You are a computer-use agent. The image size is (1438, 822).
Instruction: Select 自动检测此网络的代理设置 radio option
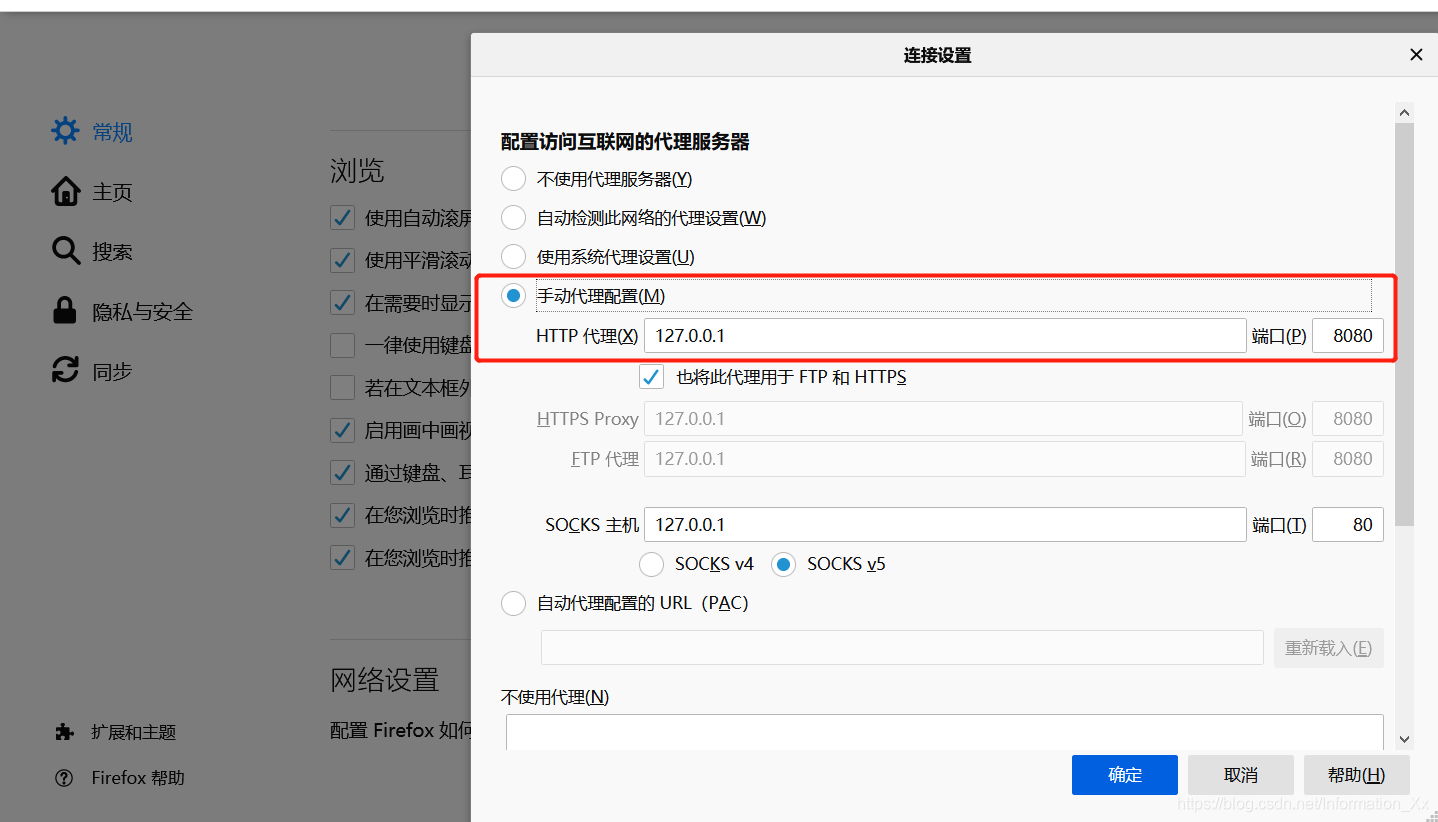click(513, 218)
